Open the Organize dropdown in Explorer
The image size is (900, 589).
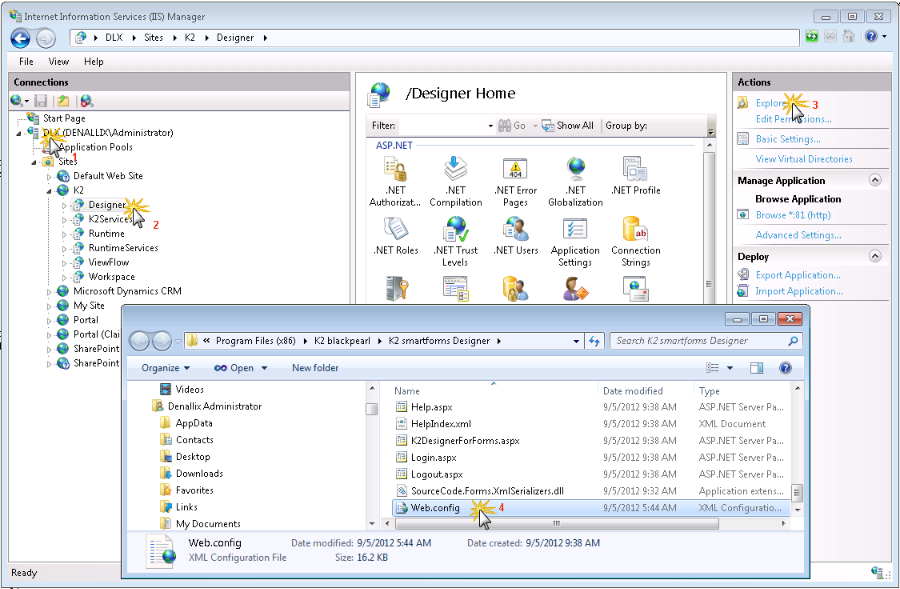tap(163, 367)
